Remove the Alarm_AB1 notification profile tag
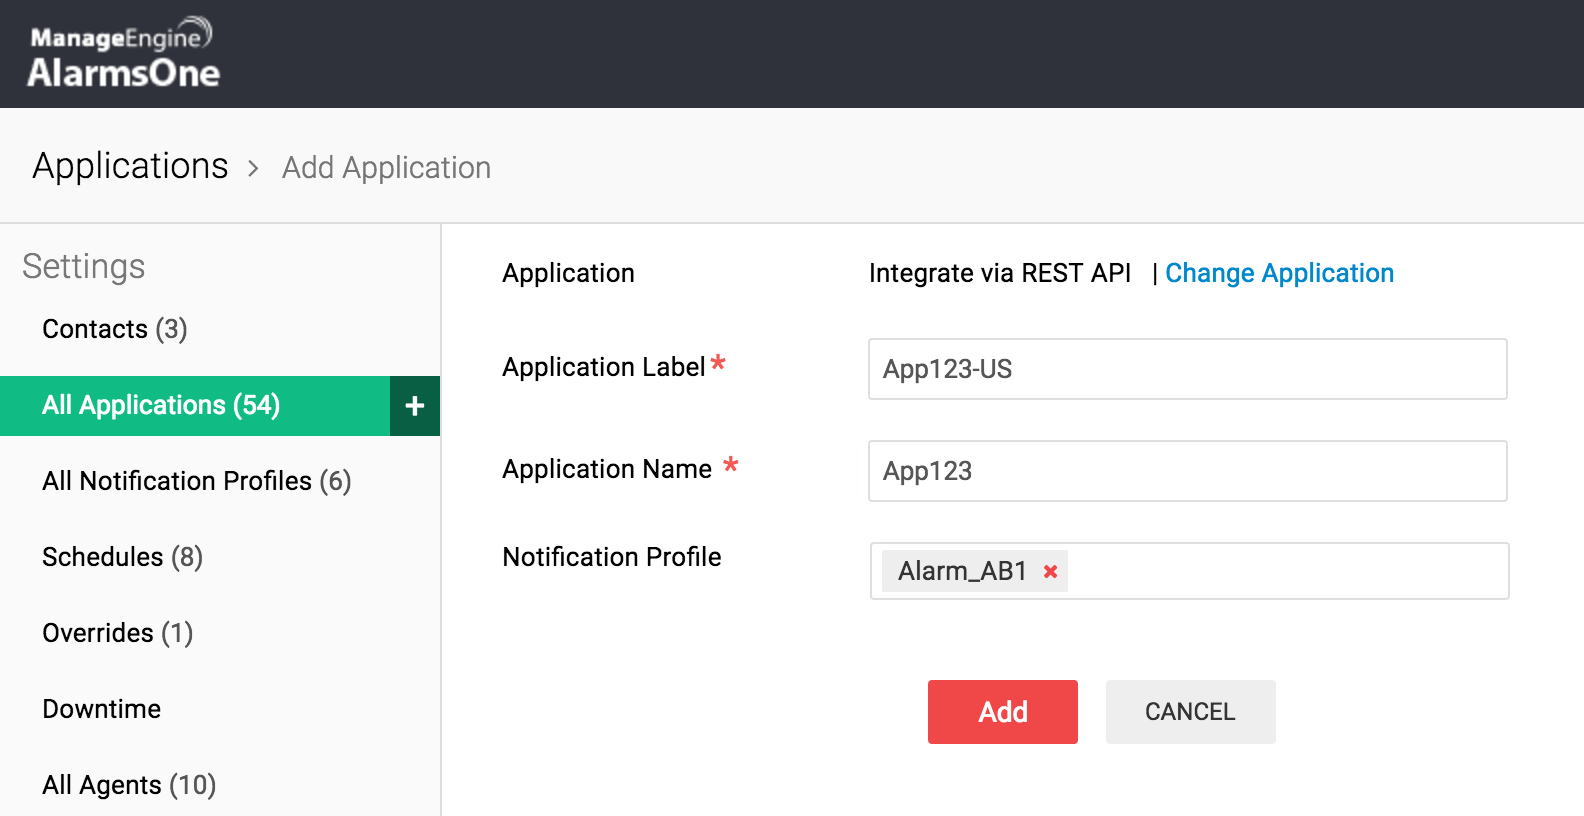Screen dimensions: 1584x816 click(x=1050, y=571)
